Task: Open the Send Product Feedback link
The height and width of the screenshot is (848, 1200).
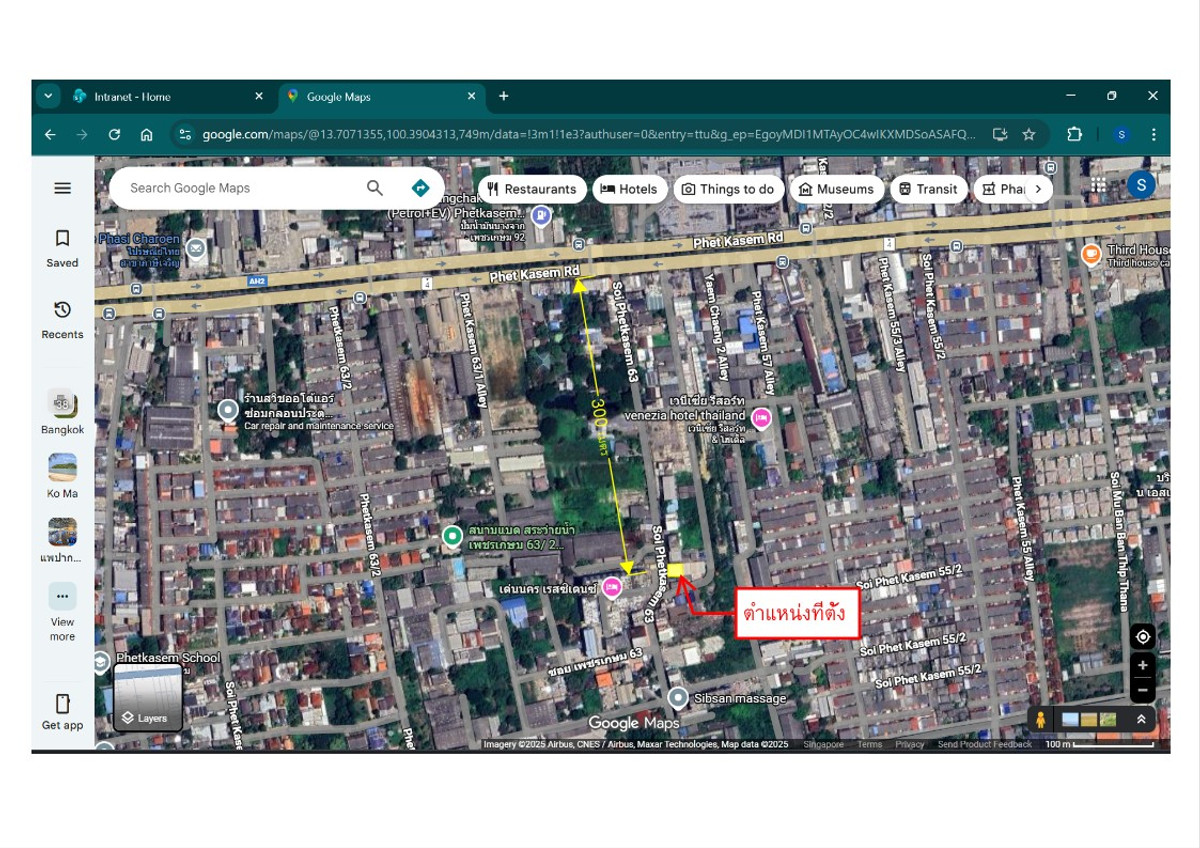Action: 984,744
